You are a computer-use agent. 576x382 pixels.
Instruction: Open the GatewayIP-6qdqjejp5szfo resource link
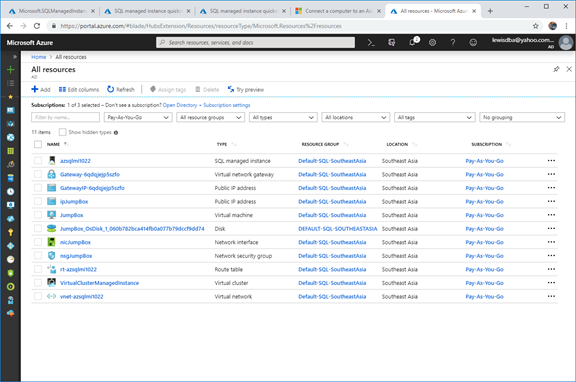tap(92, 188)
